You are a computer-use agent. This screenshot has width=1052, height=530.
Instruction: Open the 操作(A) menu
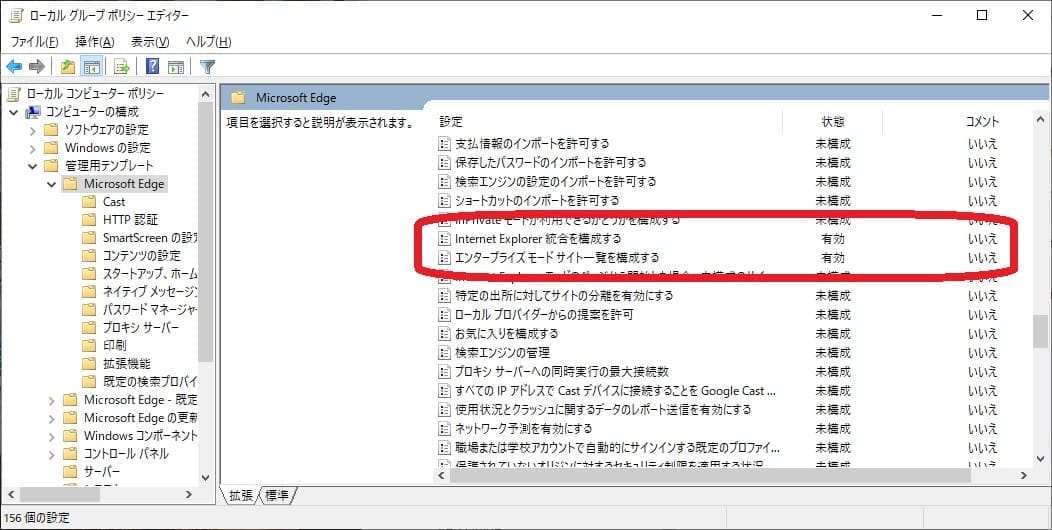pyautogui.click(x=95, y=42)
